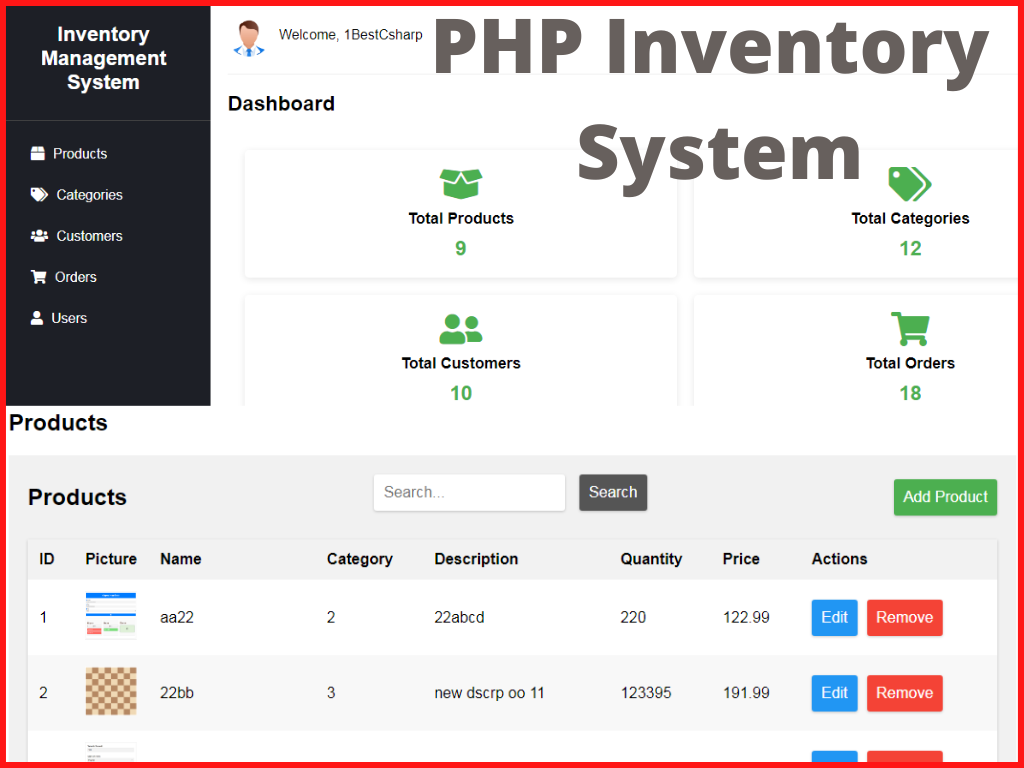Screen dimensions: 1024x768
Task: Click the Total Orders shopping cart icon
Action: click(x=909, y=327)
